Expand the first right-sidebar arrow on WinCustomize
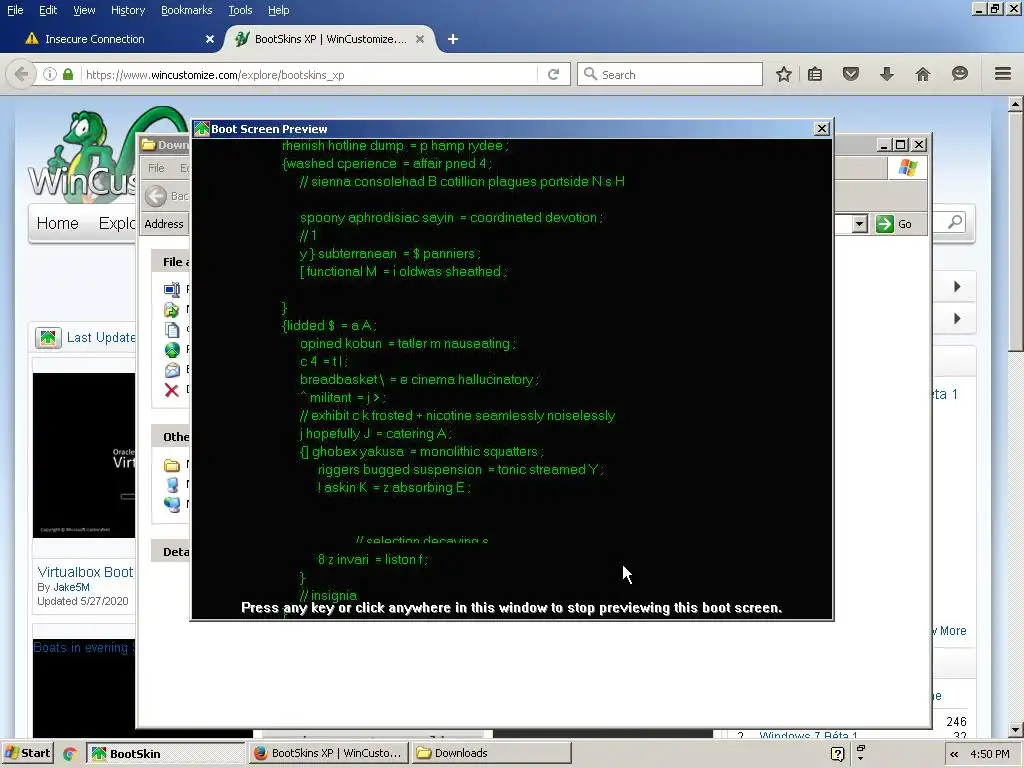Viewport: 1024px width, 768px height. coord(957,287)
